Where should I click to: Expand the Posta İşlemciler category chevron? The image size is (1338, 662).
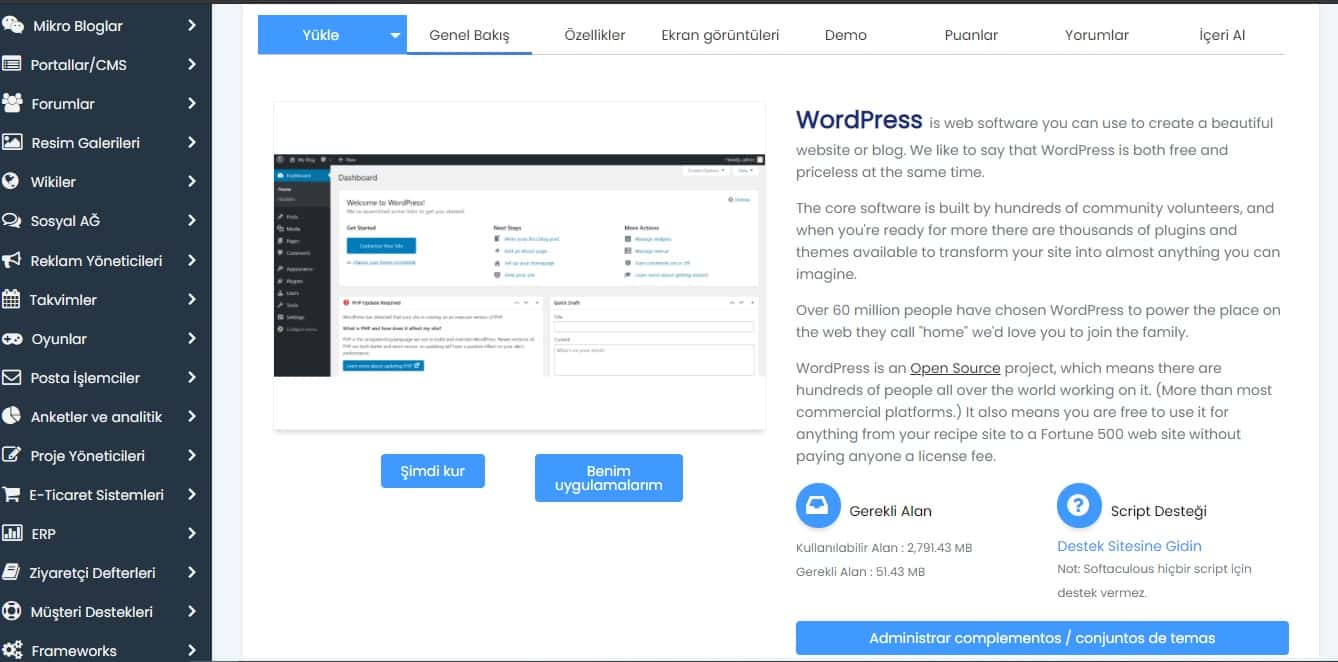click(x=192, y=378)
